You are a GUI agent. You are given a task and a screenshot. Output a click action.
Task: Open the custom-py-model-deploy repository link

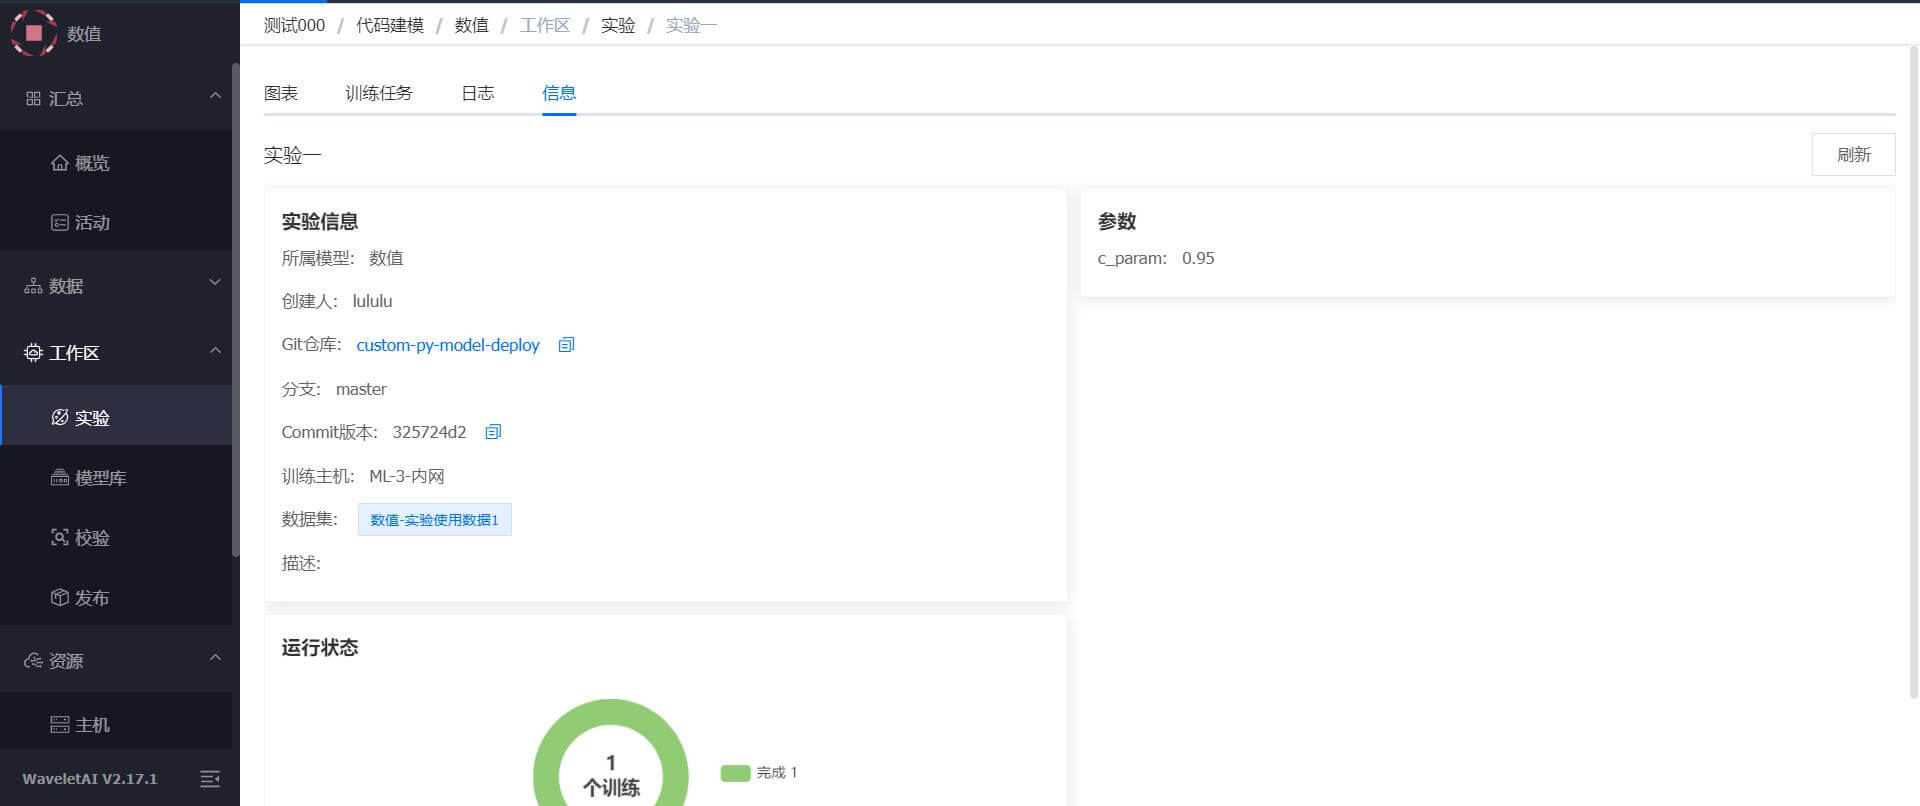click(x=448, y=345)
